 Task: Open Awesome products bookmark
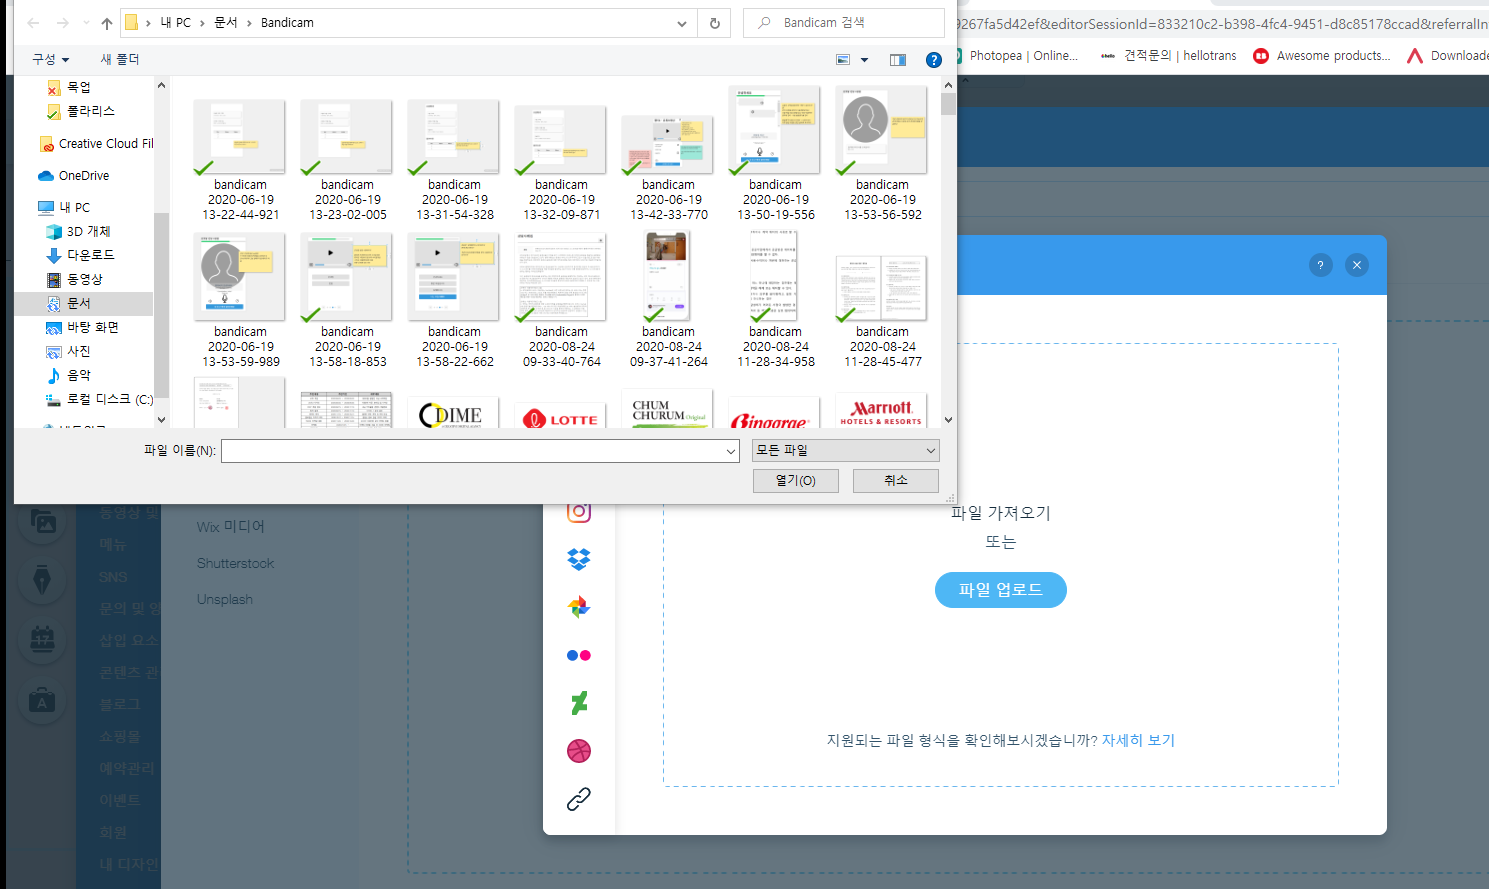1322,56
